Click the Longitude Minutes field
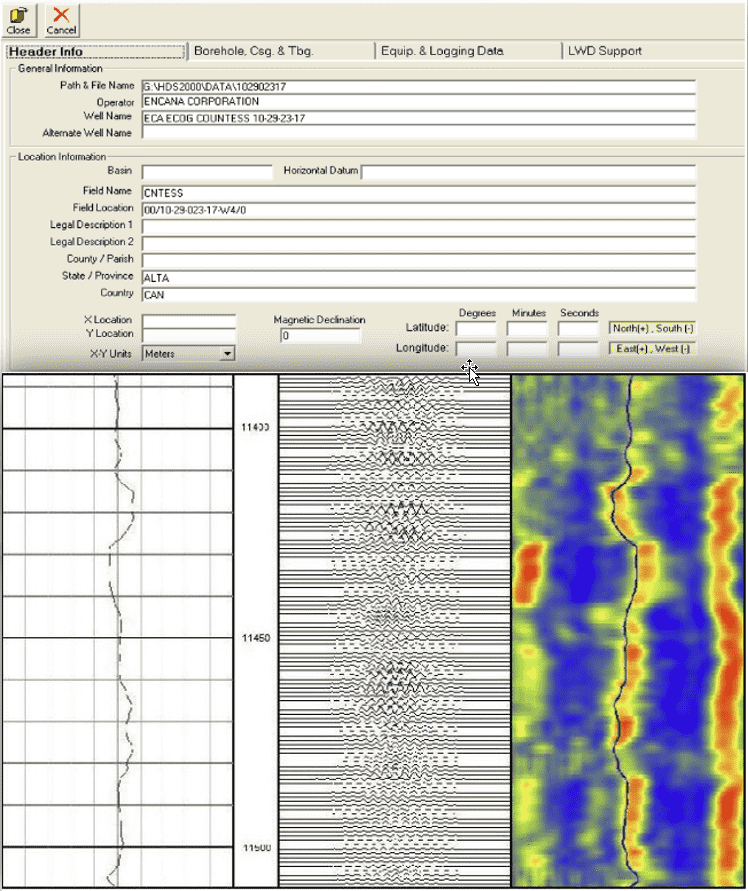Screen dimensions: 748x891 click(527, 349)
